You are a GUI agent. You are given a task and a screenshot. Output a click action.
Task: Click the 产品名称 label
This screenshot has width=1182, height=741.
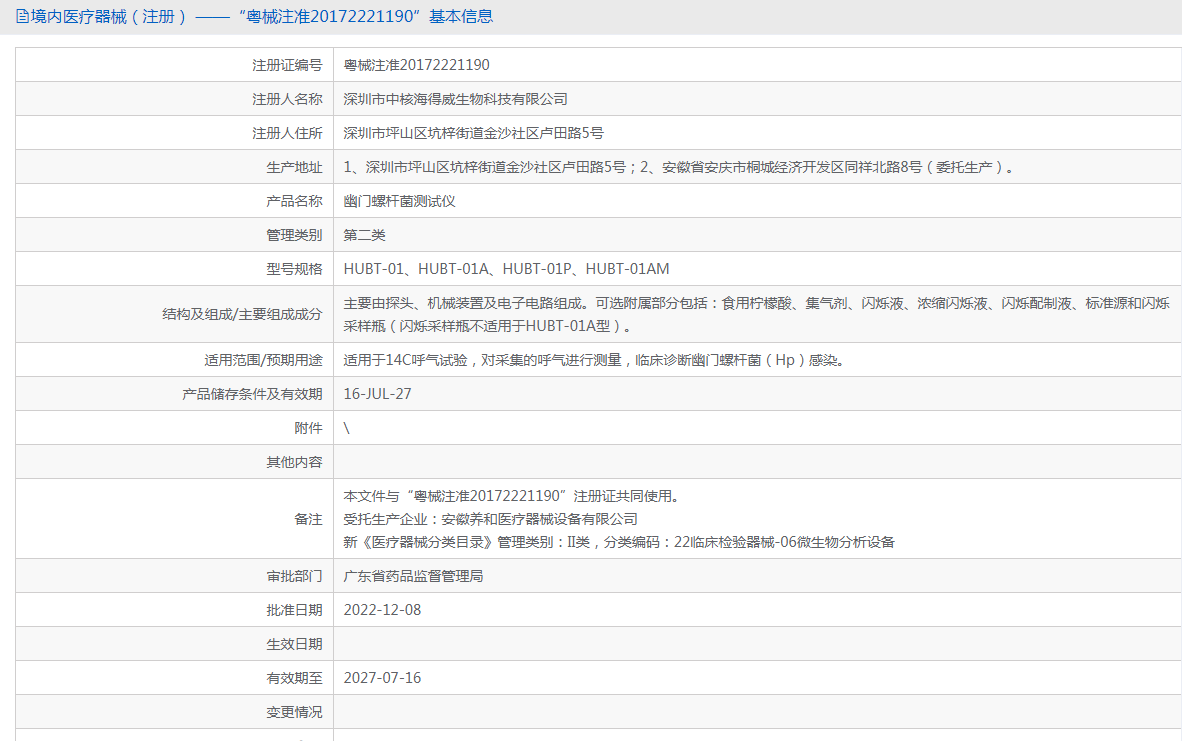294,201
